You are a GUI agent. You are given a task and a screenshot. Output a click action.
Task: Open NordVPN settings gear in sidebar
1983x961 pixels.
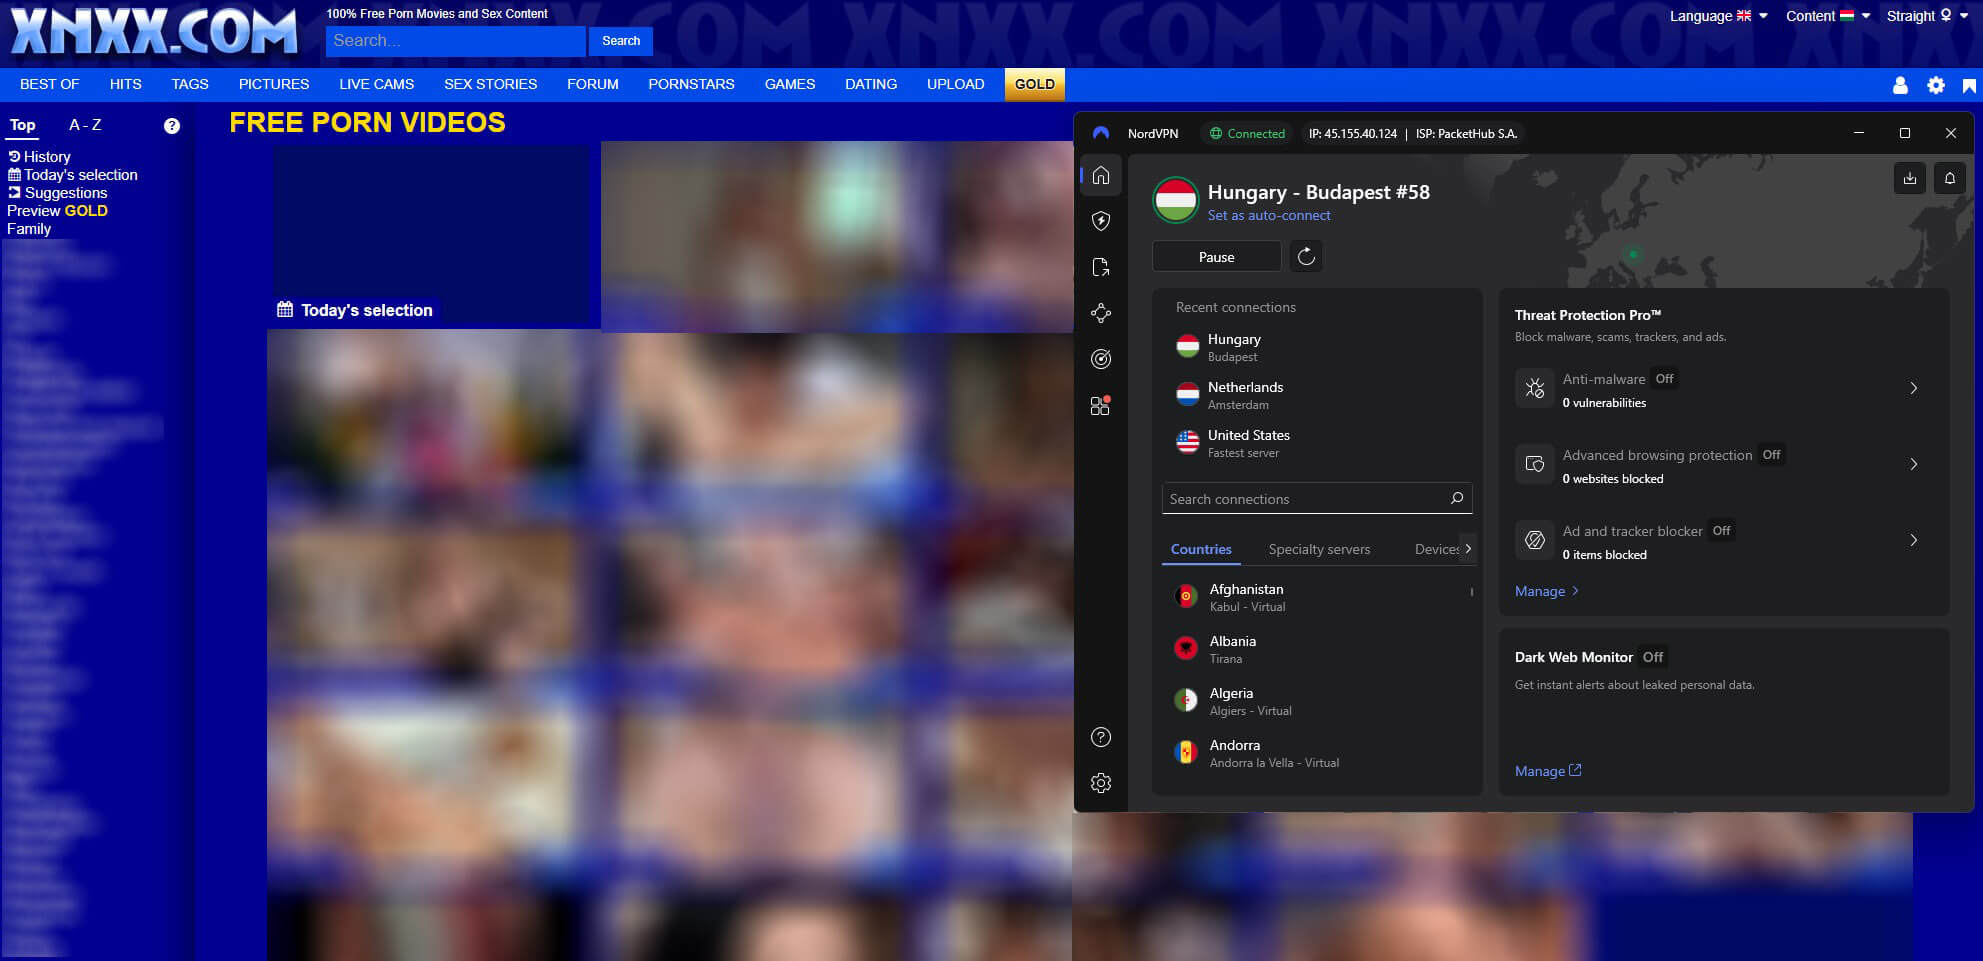click(1101, 783)
